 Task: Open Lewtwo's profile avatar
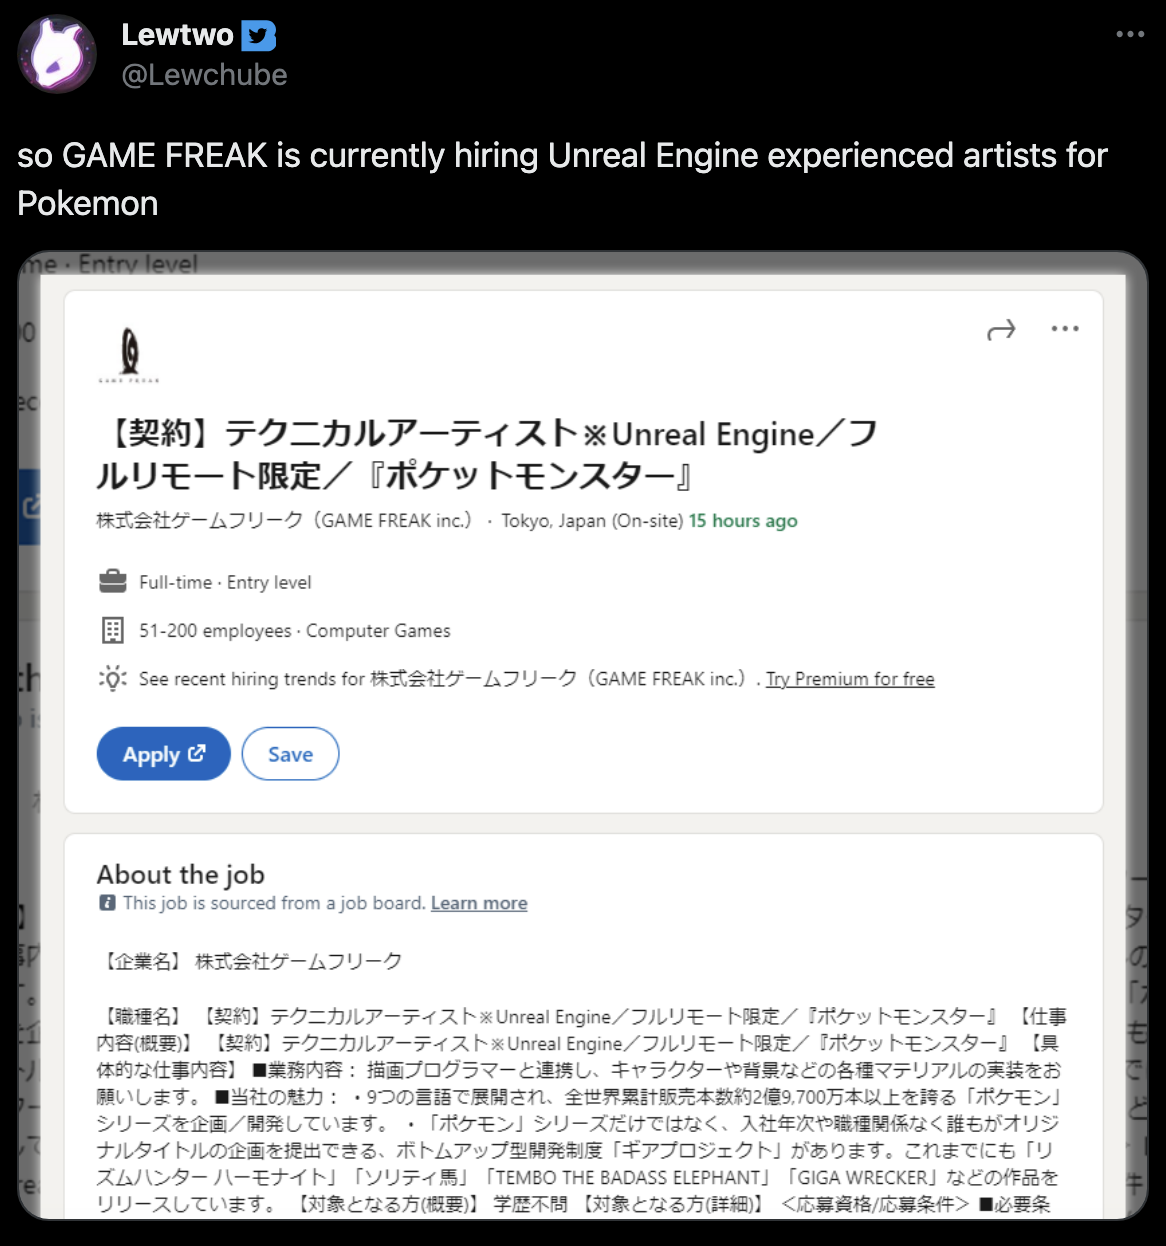click(57, 54)
